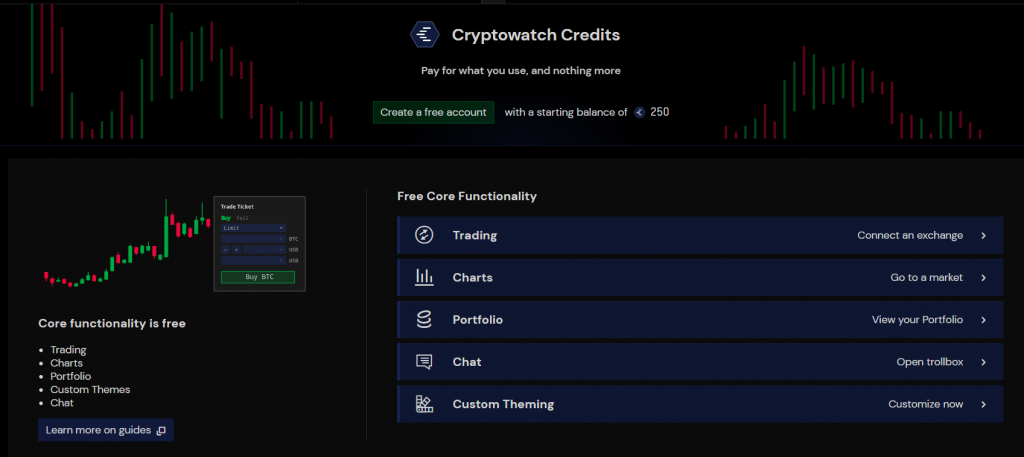1024x457 pixels.
Task: Click Portfolio in the bullet list
Action: [x=71, y=376]
